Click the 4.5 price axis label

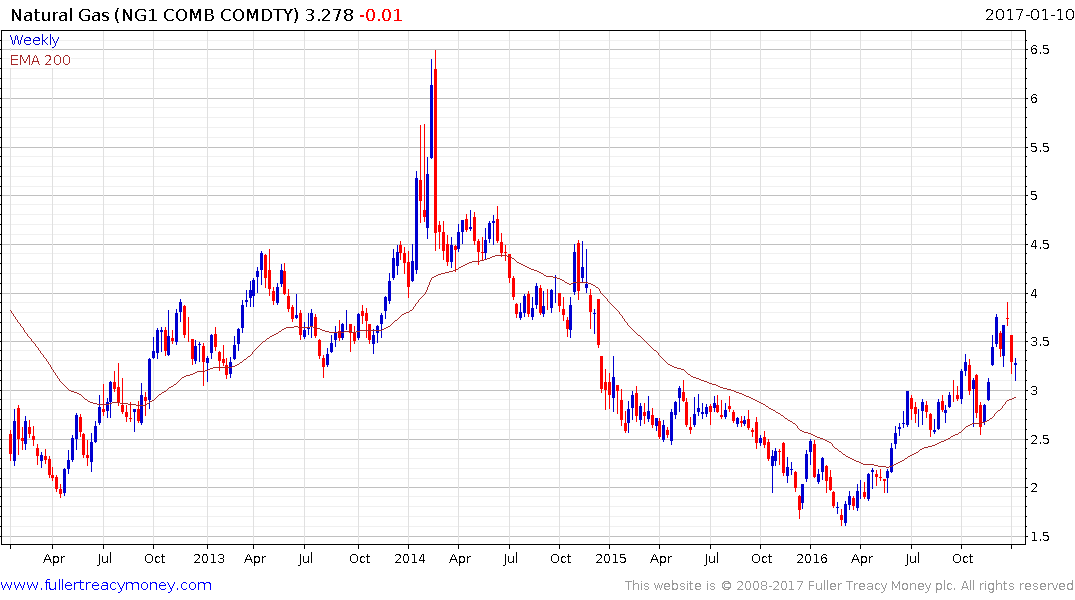pos(1039,245)
